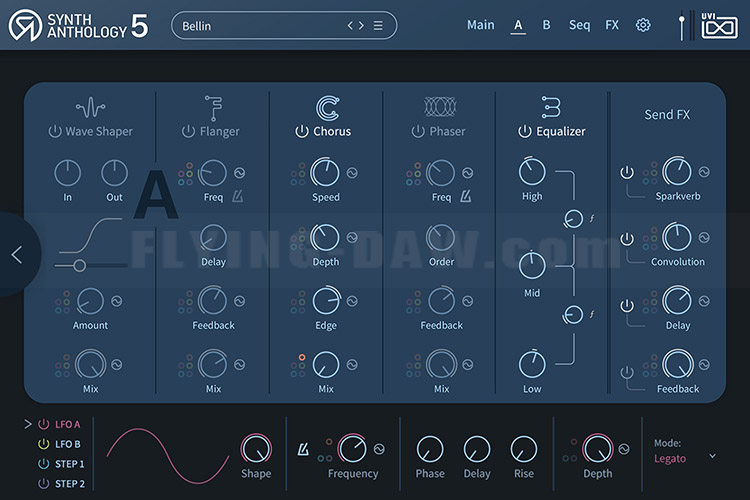Click the LFO Frequency tempo sync icon

[303, 449]
